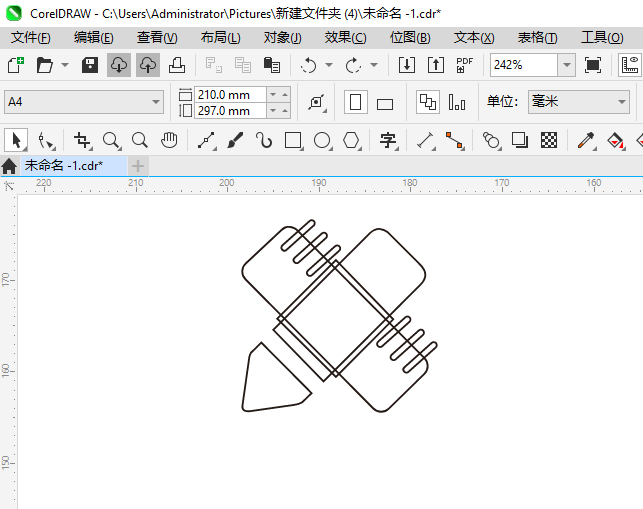The height and width of the screenshot is (509, 643).
Task: Click the page height 297.0 mm field
Action: (x=230, y=111)
